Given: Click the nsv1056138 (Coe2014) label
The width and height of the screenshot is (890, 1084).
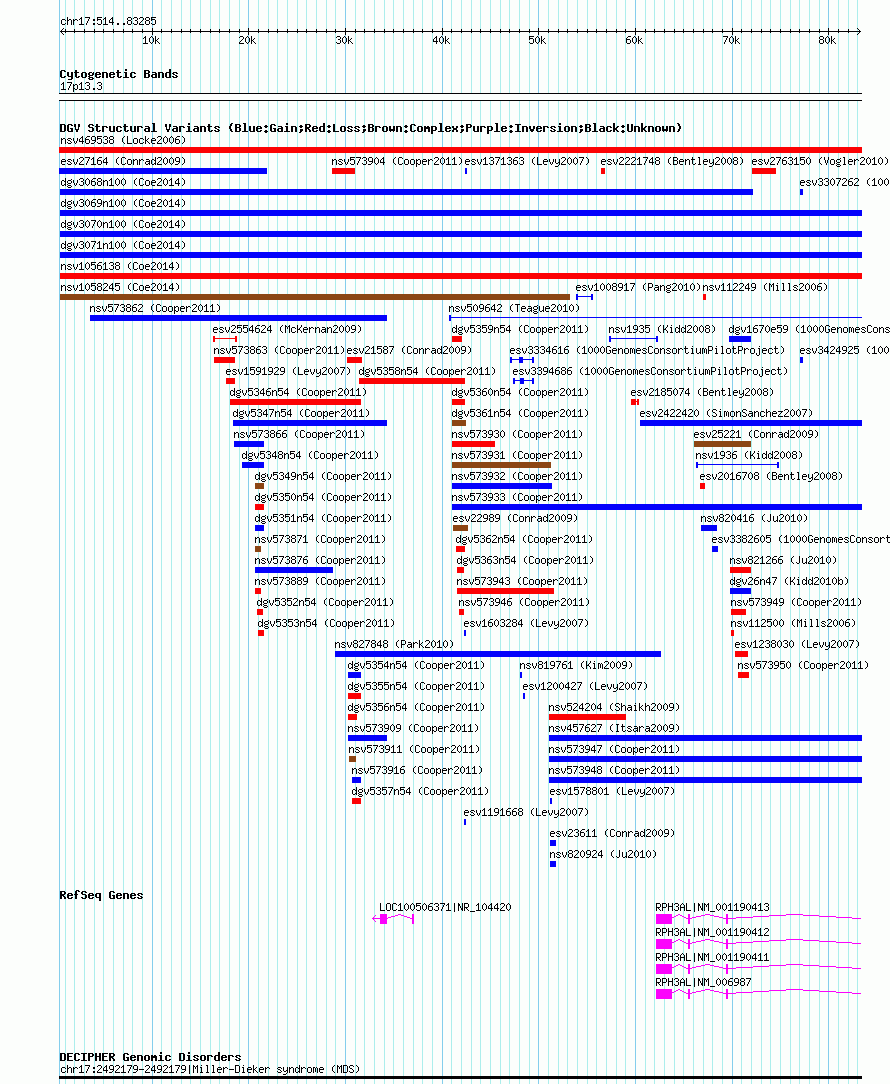Looking at the screenshot, I should pyautogui.click(x=120, y=266).
